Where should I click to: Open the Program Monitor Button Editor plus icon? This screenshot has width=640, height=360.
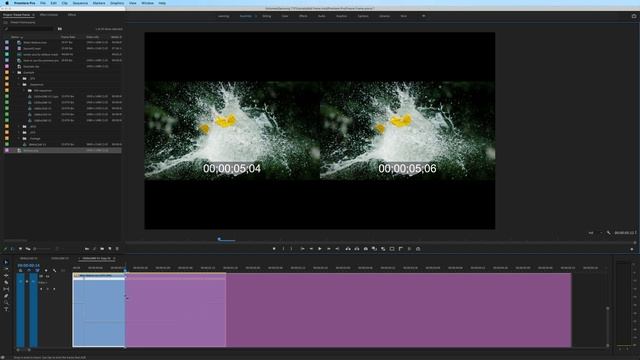click(x=632, y=249)
